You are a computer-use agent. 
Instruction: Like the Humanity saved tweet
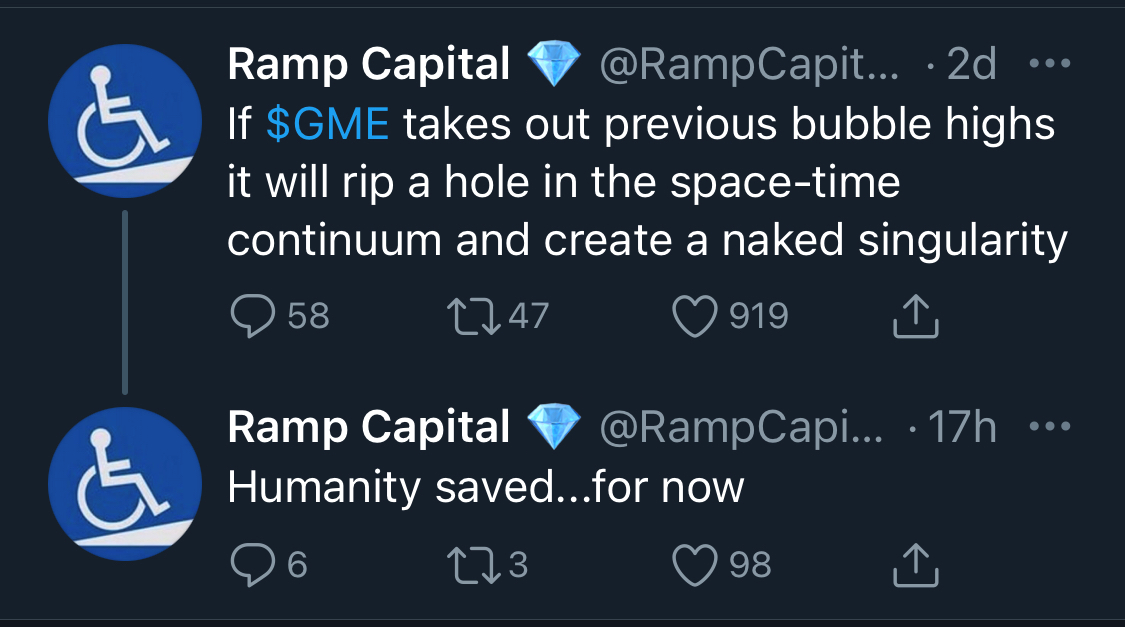click(692, 566)
